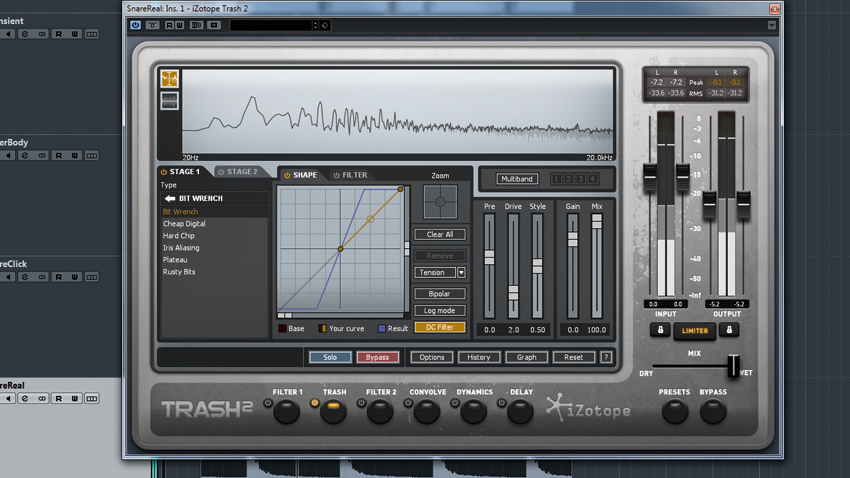Screen dimensions: 850x478
Task: Click the back arrow beside BIT WRENCH
Action: pos(170,198)
